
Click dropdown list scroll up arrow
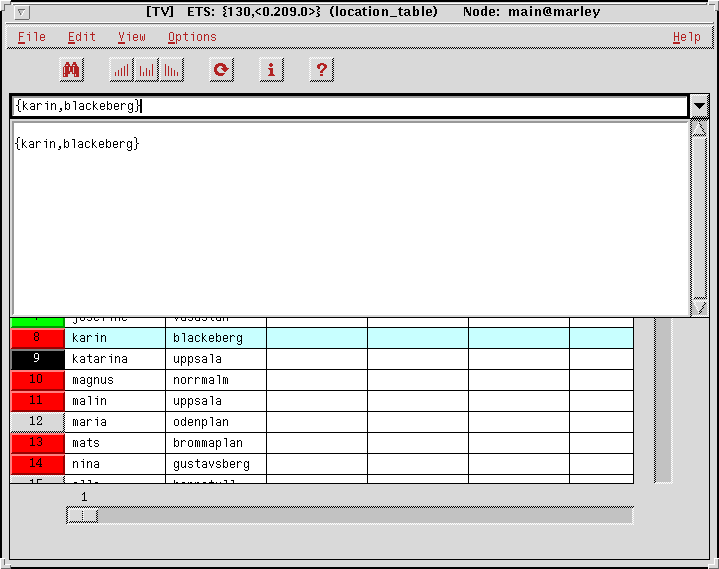click(x=699, y=129)
